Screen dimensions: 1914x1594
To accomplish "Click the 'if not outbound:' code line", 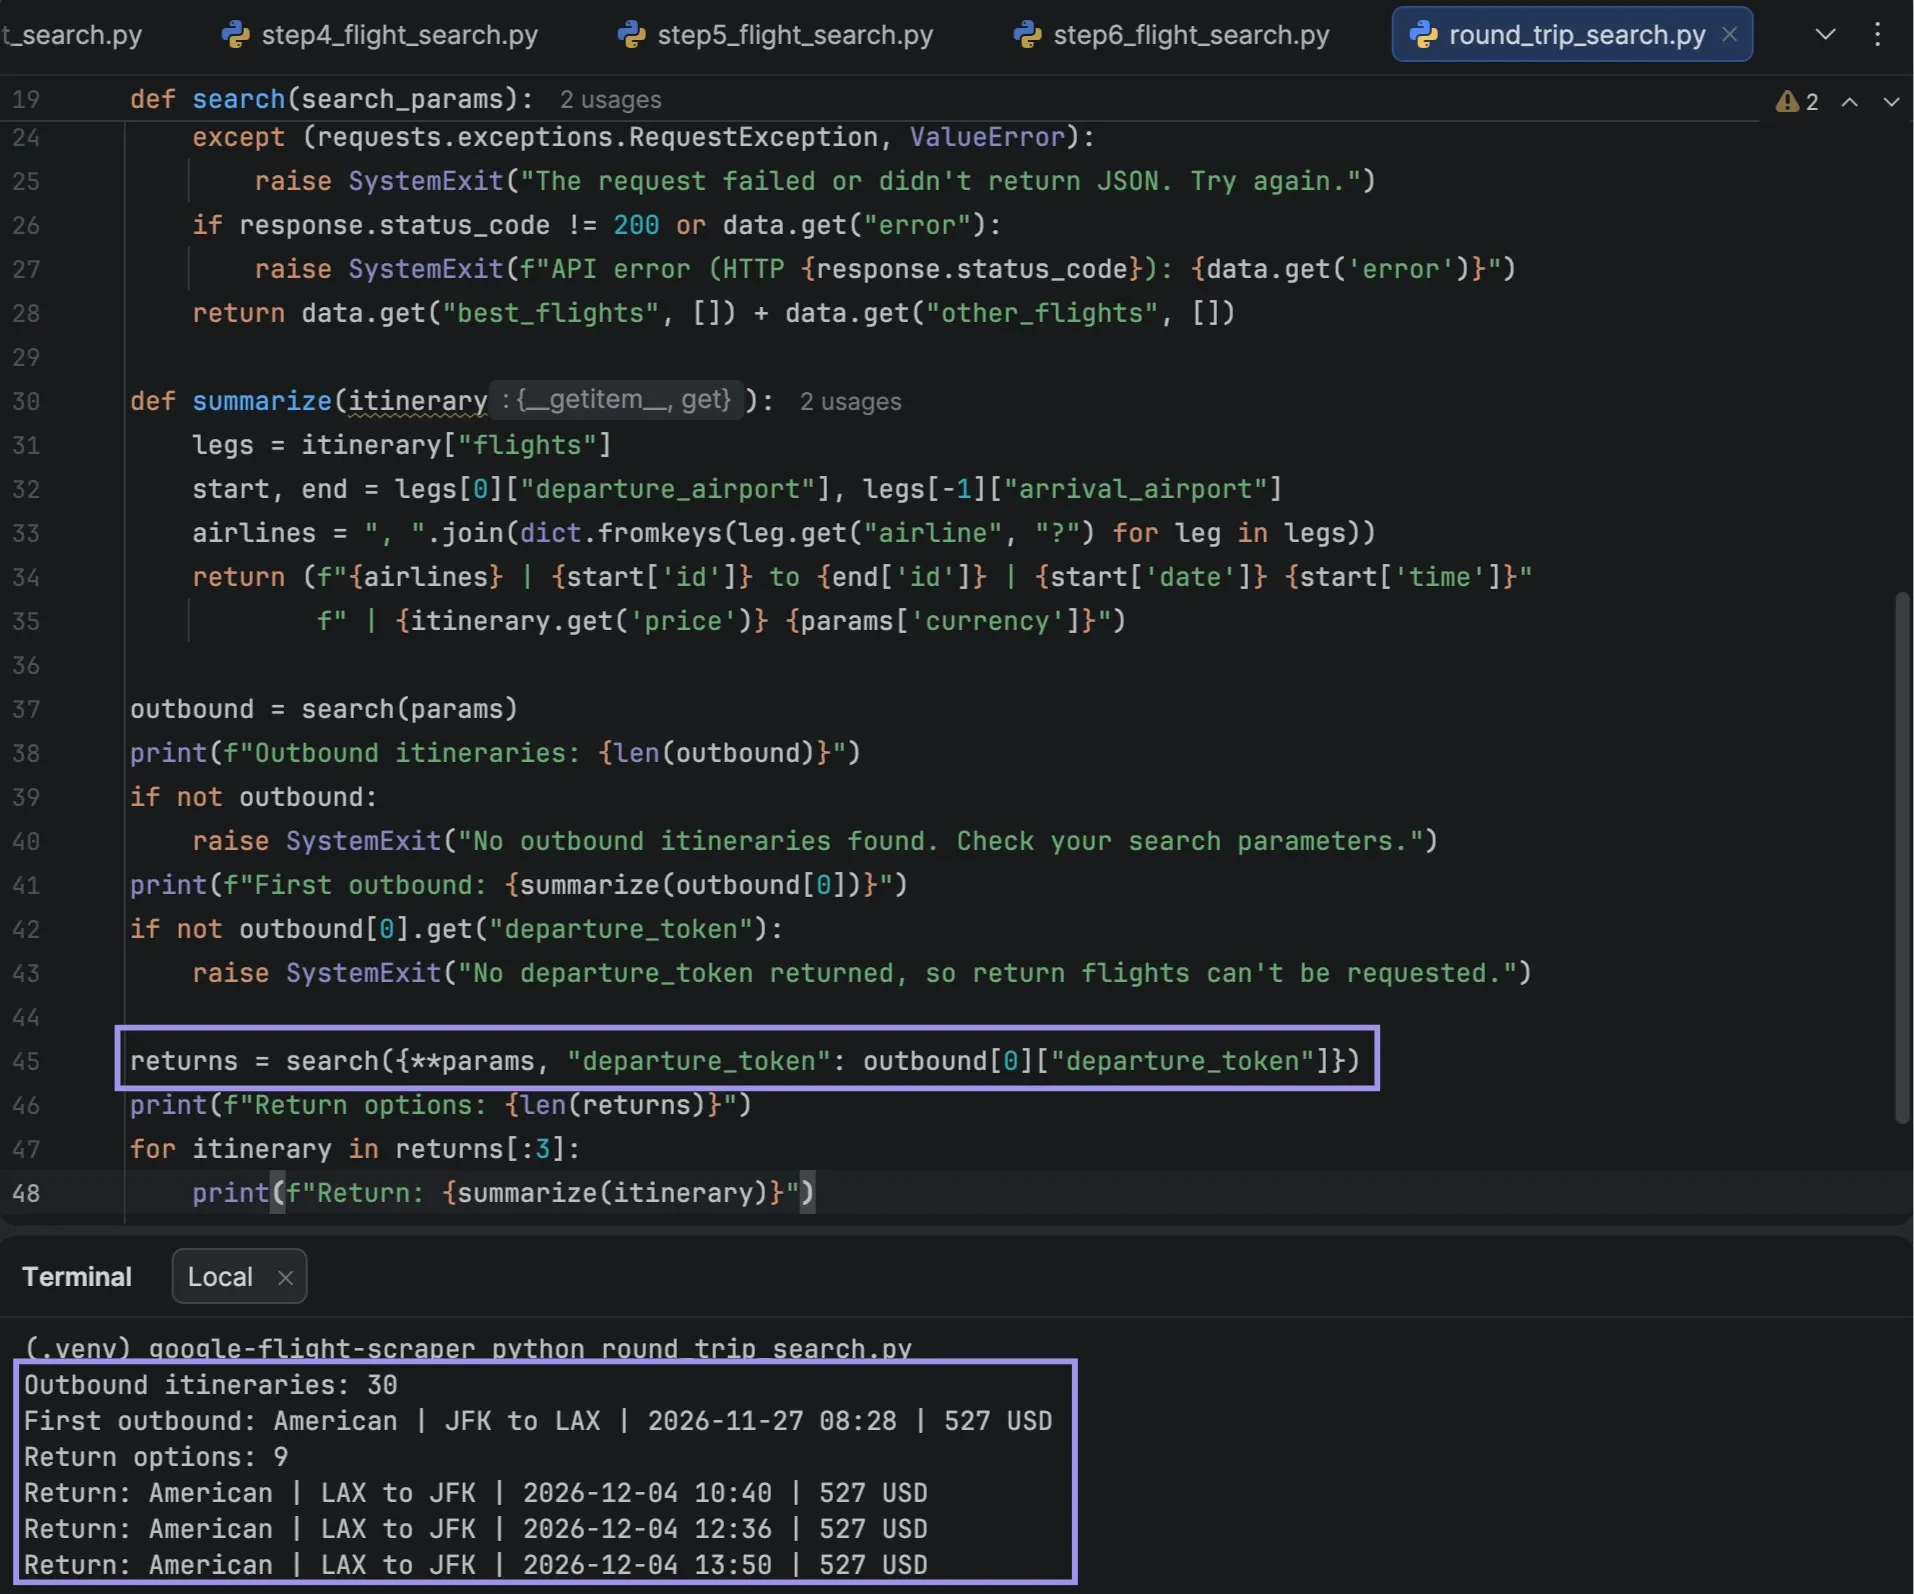I will (x=253, y=797).
